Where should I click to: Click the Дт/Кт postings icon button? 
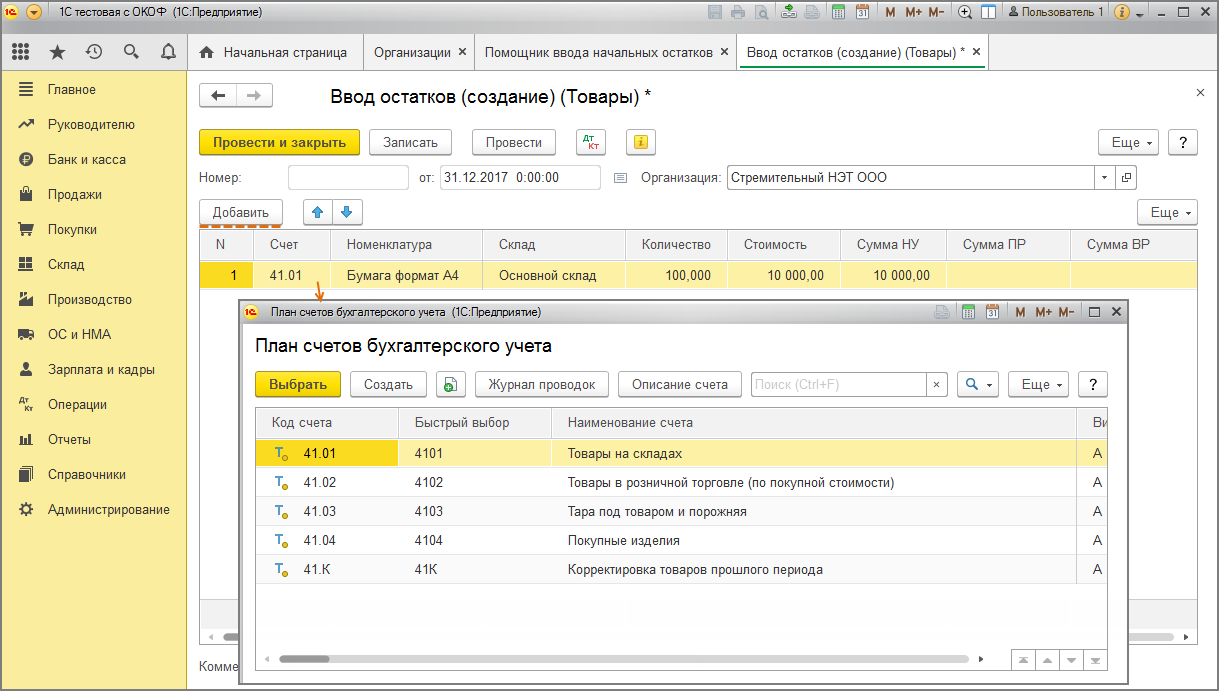pyautogui.click(x=591, y=143)
